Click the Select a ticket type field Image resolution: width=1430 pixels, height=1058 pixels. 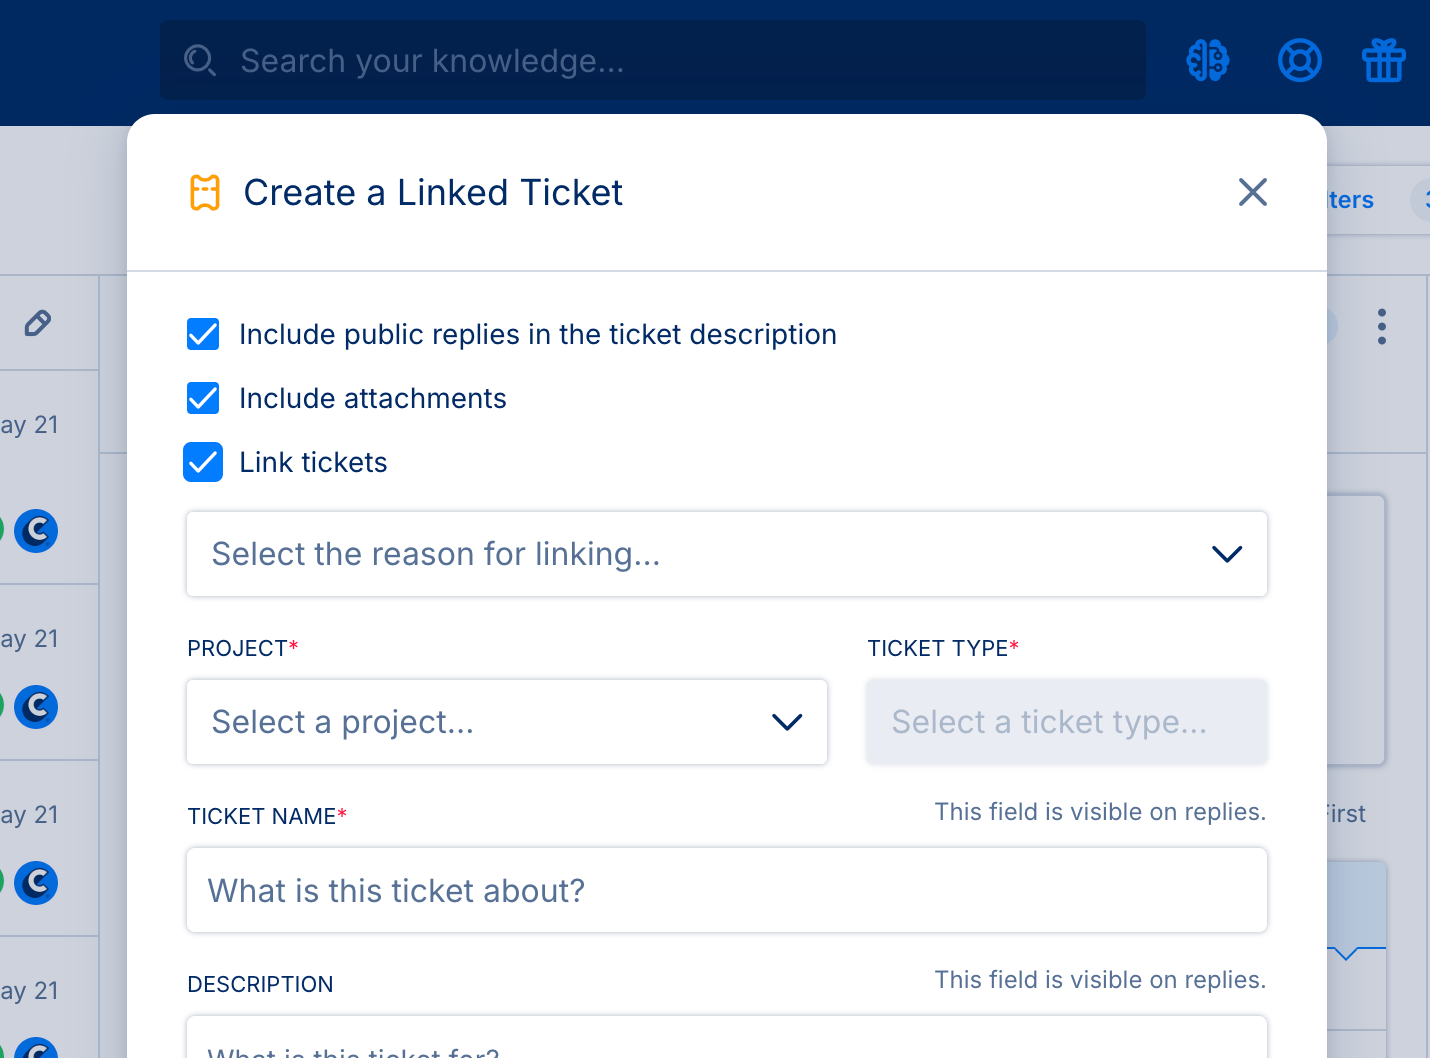tap(1067, 722)
